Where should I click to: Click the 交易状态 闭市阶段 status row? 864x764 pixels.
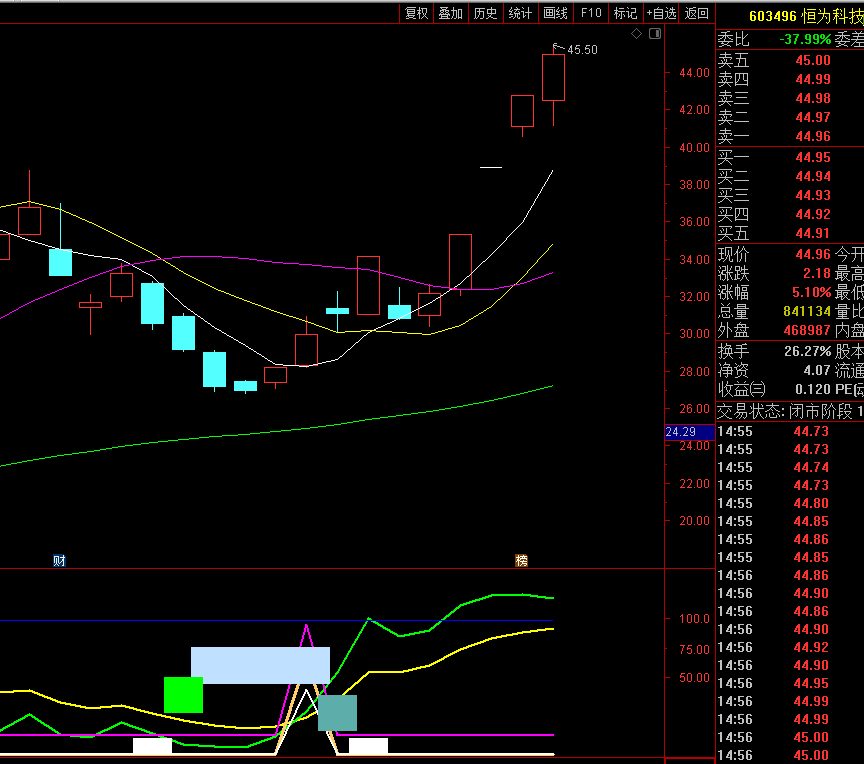(790, 411)
